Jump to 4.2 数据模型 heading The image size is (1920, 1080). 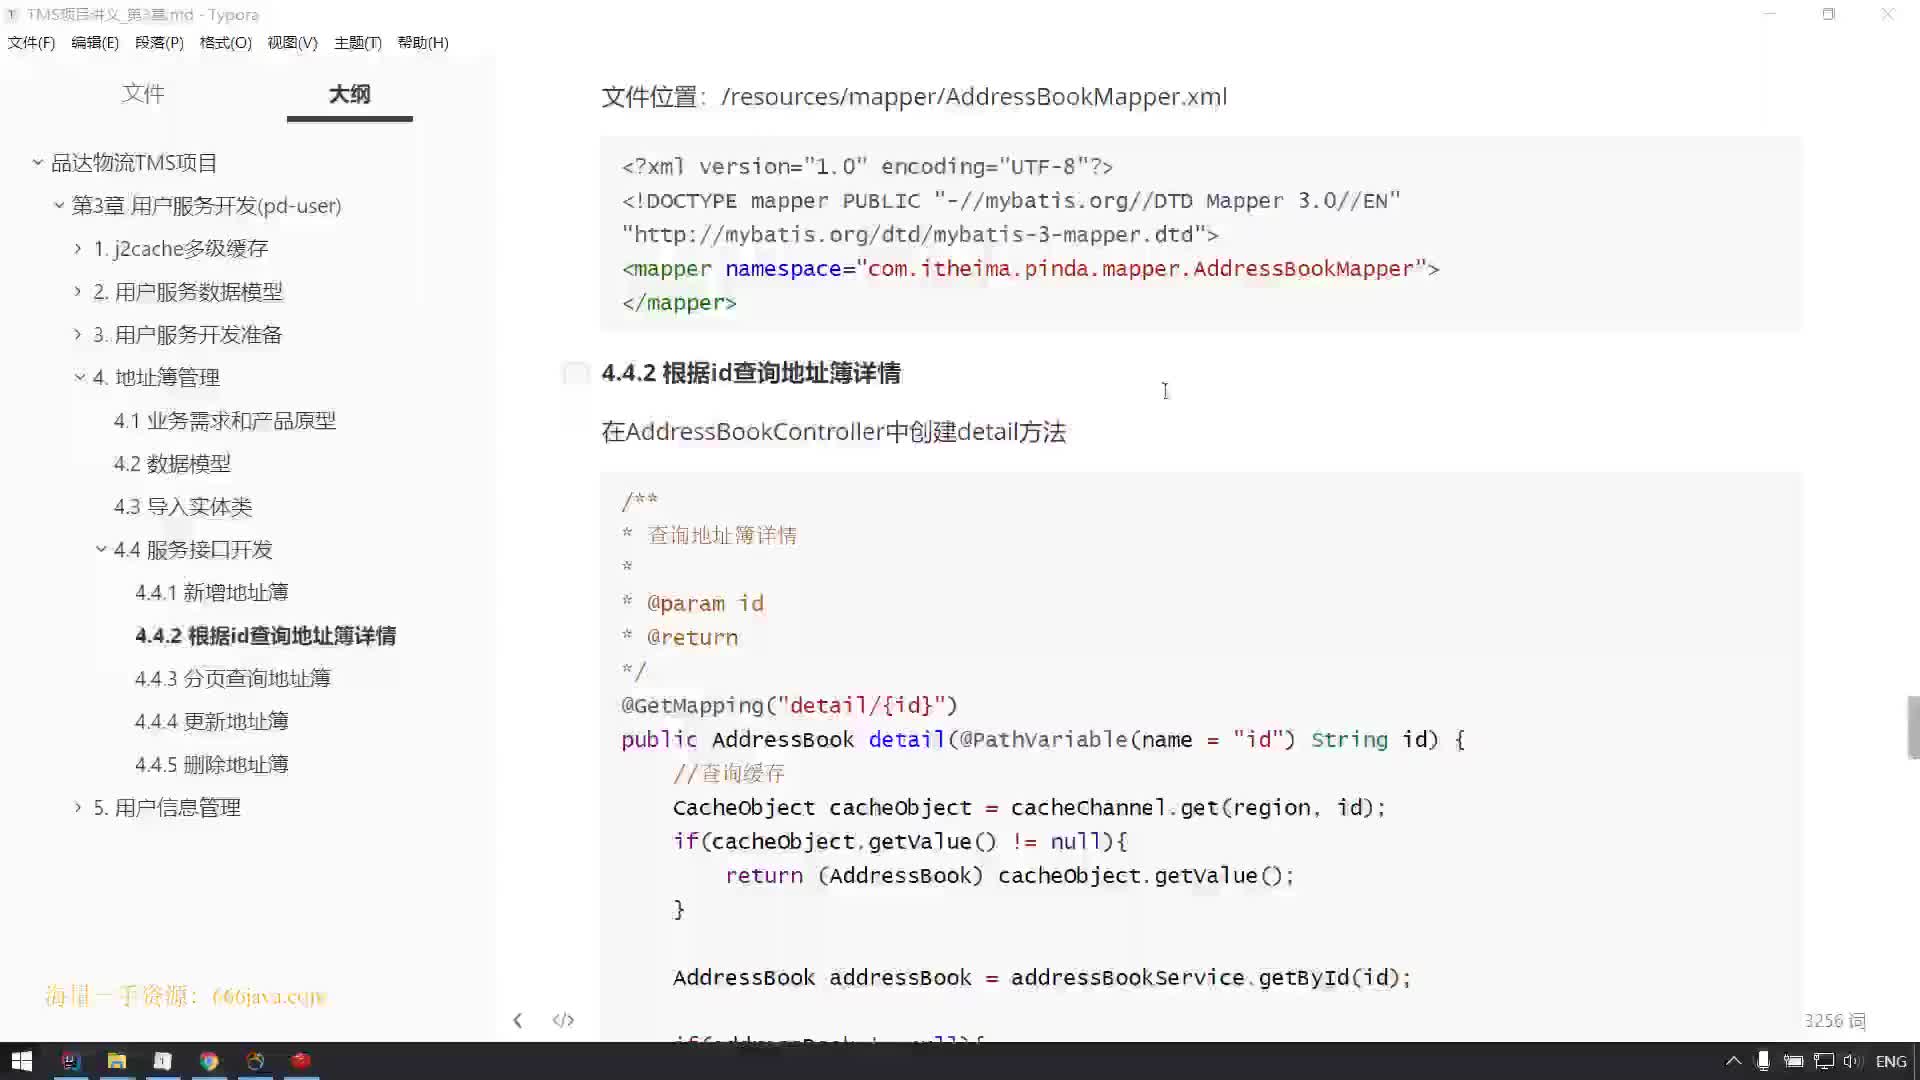[172, 463]
